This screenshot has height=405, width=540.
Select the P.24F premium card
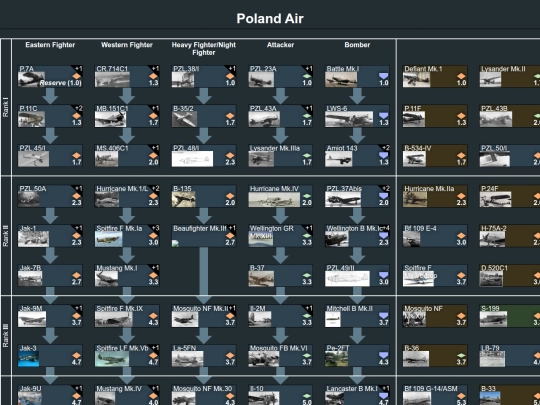[509, 196]
